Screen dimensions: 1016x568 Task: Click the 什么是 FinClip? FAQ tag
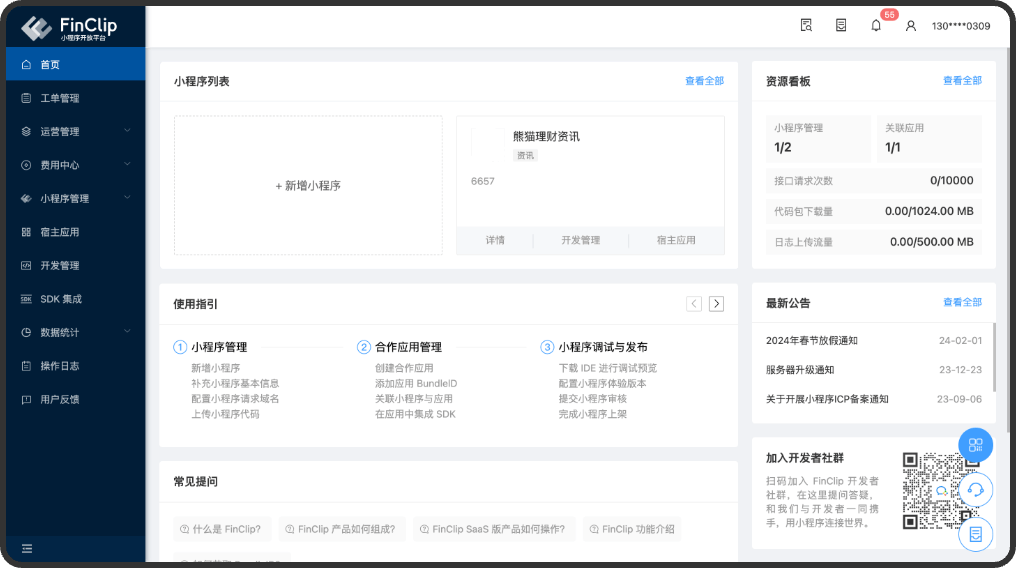point(220,529)
